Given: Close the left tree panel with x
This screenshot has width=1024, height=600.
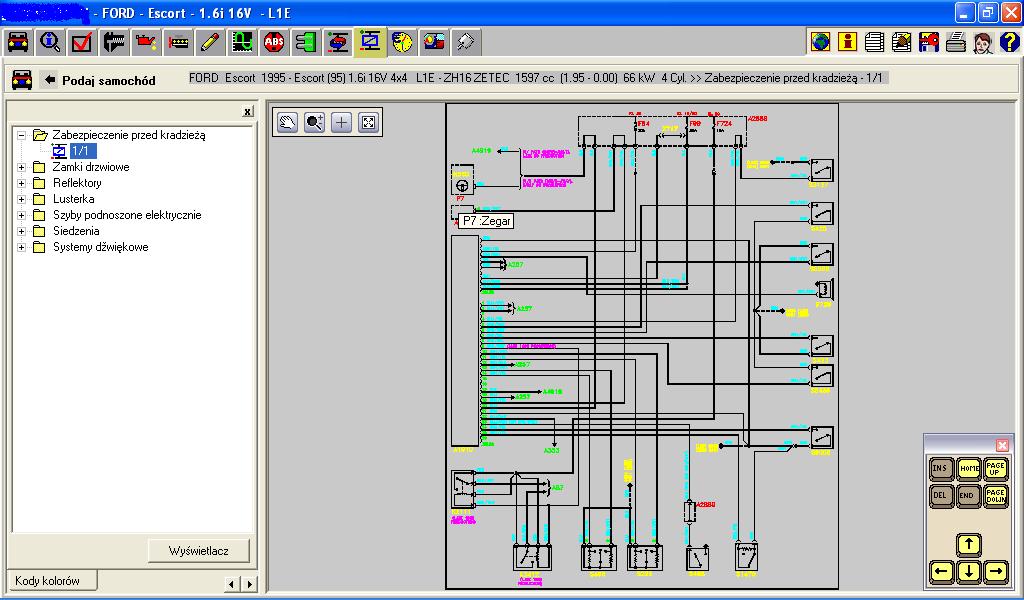Looking at the screenshot, I should point(248,112).
